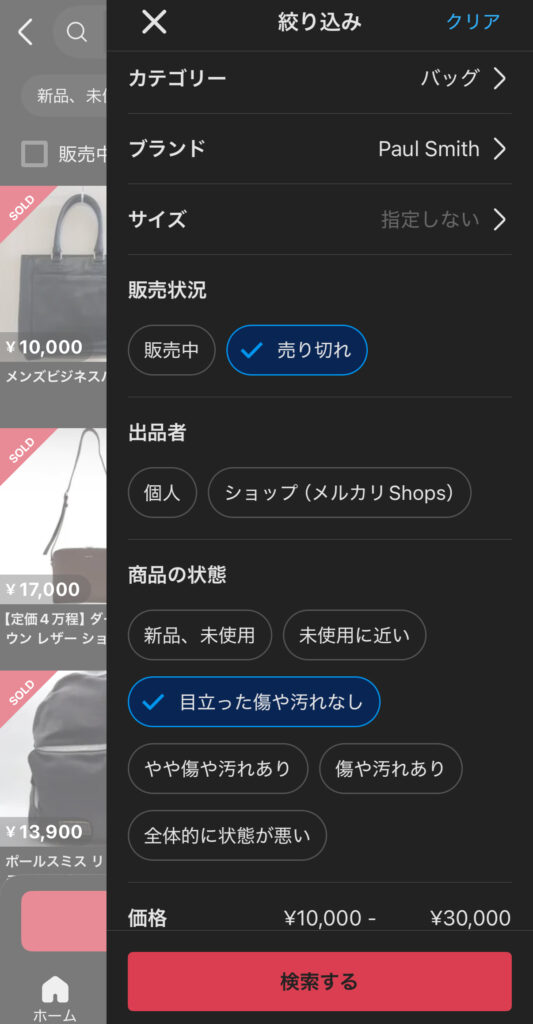Screen dimensions: 533x1024
Task: Select the 販売中 status chip
Action: (172, 350)
